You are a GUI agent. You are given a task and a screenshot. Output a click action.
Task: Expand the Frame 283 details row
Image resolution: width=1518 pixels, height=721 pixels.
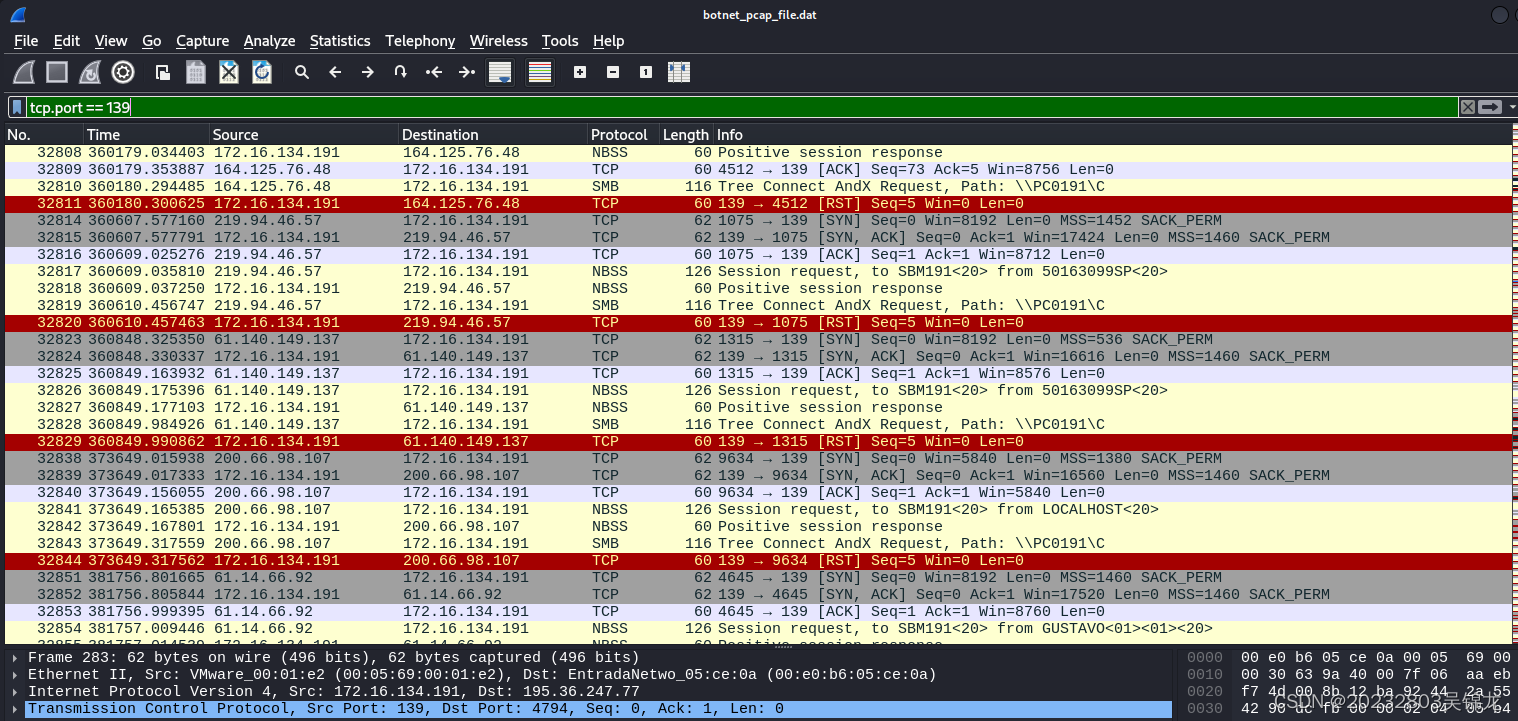click(14, 658)
